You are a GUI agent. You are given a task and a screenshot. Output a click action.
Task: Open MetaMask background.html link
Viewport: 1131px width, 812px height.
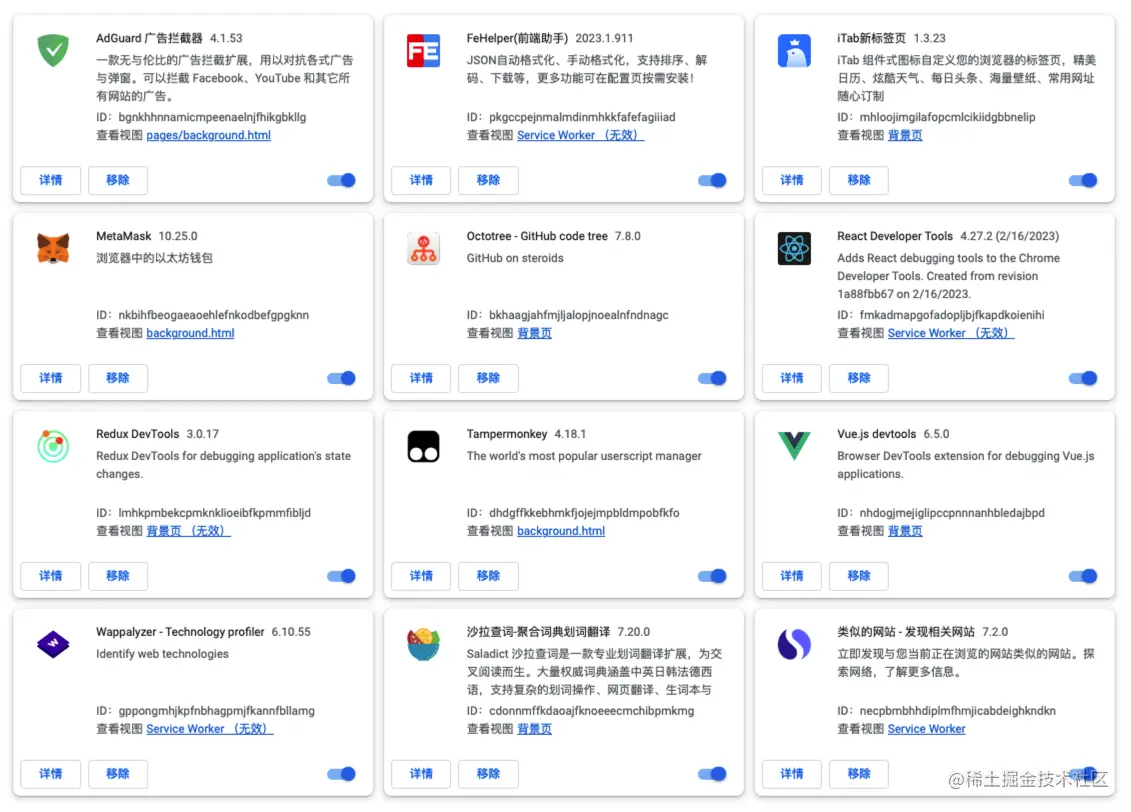pyautogui.click(x=190, y=333)
